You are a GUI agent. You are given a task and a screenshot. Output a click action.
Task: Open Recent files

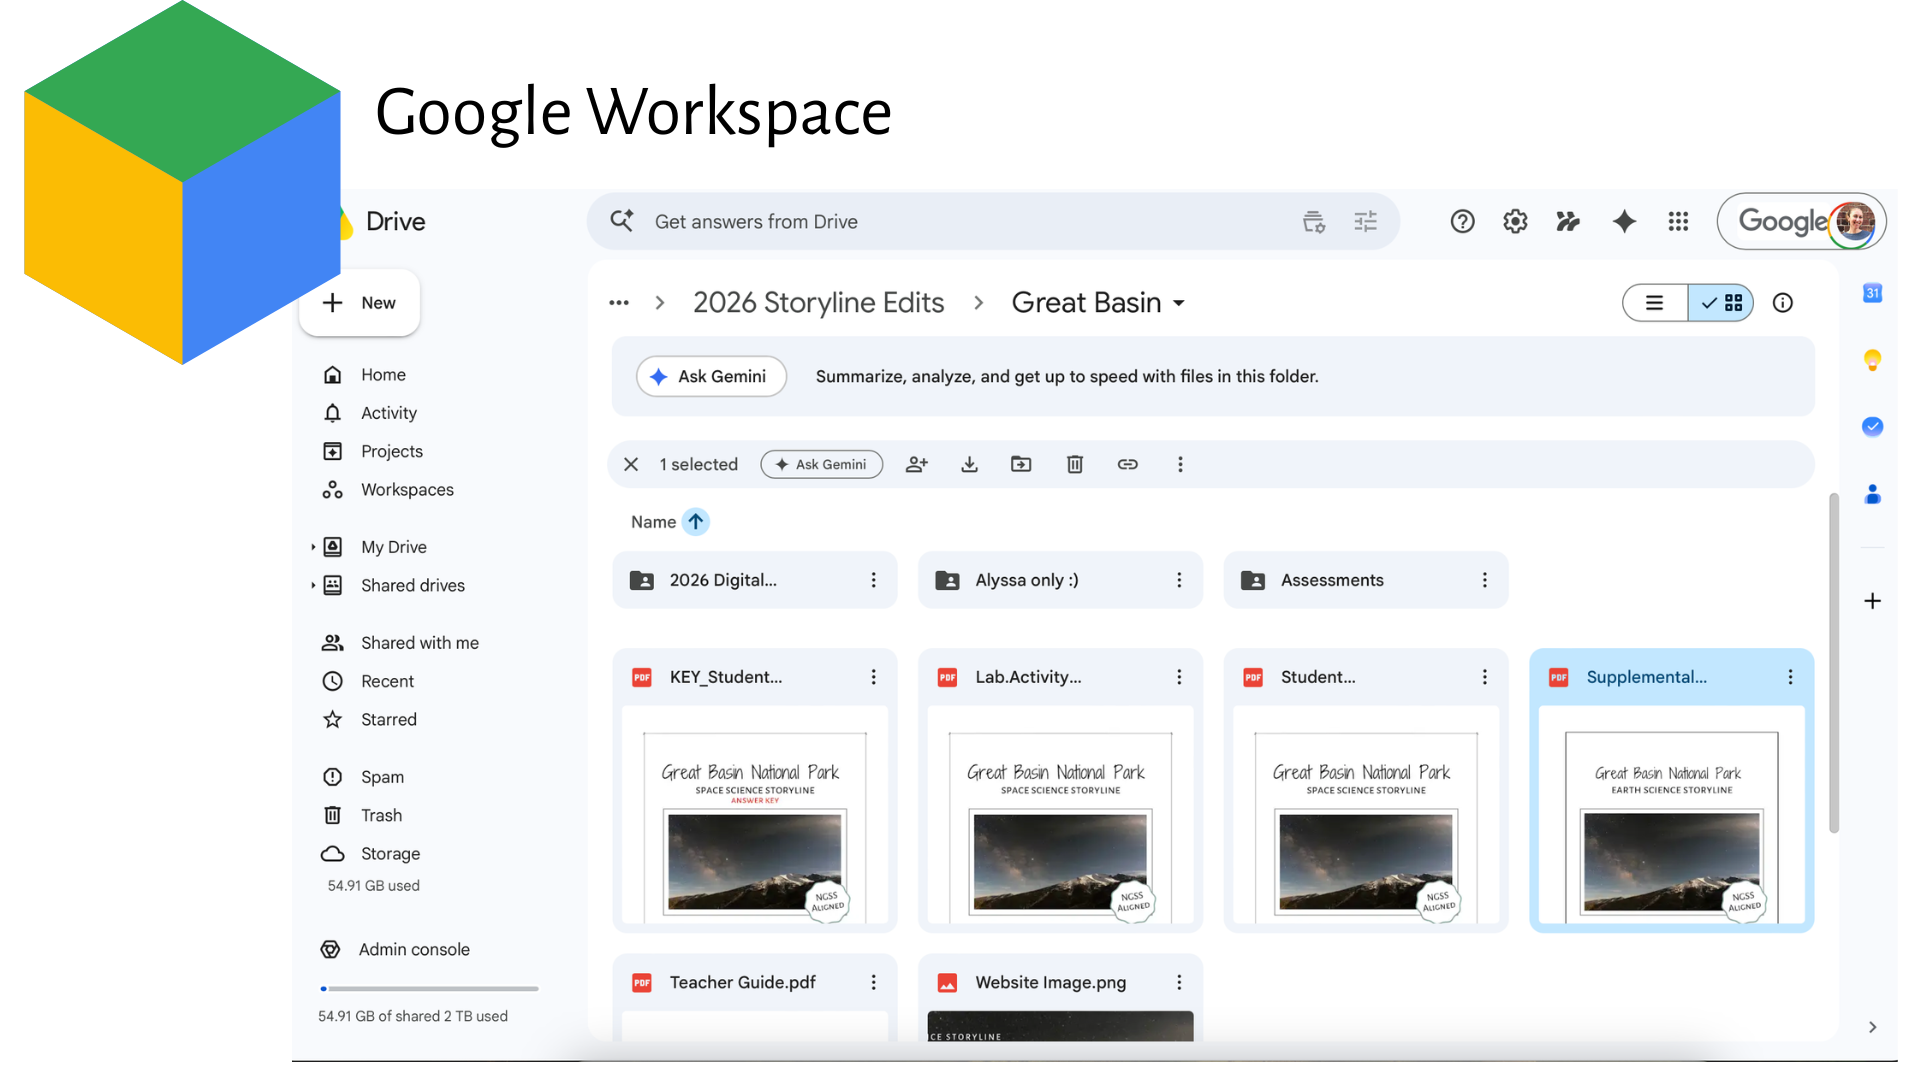(387, 681)
